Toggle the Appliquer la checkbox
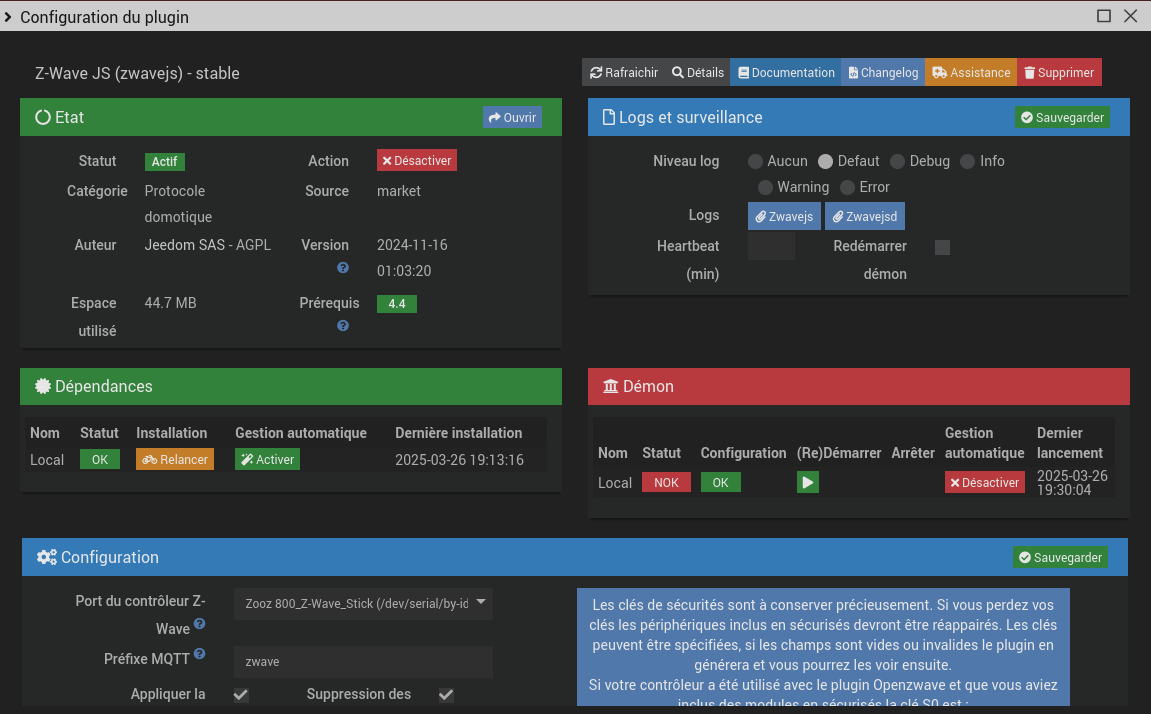The image size is (1151, 714). tap(241, 695)
